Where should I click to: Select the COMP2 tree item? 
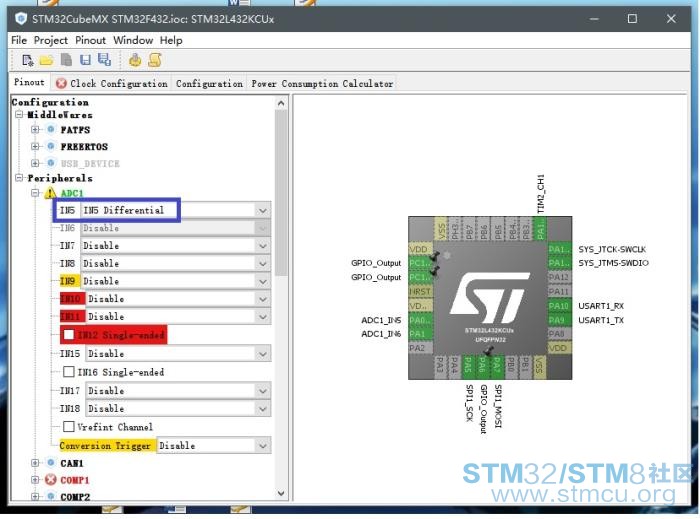coord(75,496)
